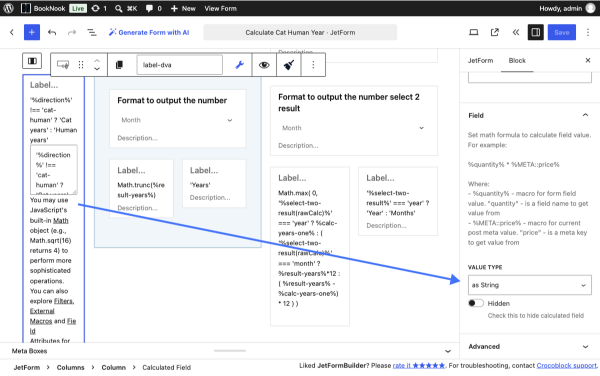The image size is (600, 376).
Task: Click the JetForm breadcrumb
Action: click(x=26, y=367)
